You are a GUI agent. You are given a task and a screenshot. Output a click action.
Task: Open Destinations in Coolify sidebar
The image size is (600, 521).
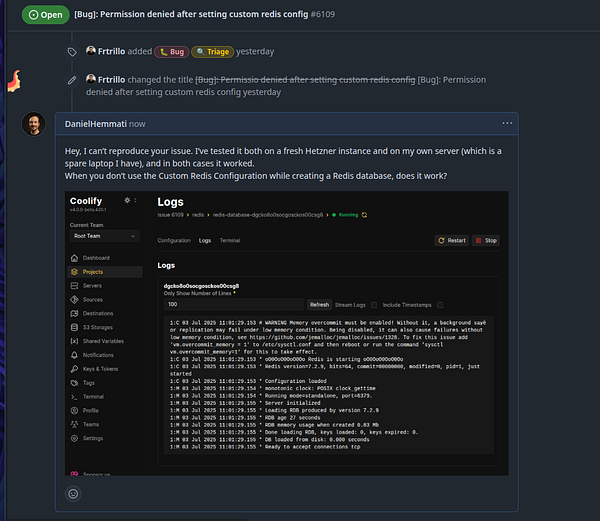[x=98, y=313]
